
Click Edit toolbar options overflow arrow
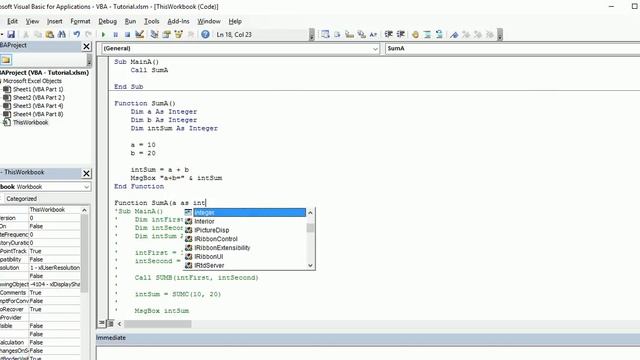[500, 35]
